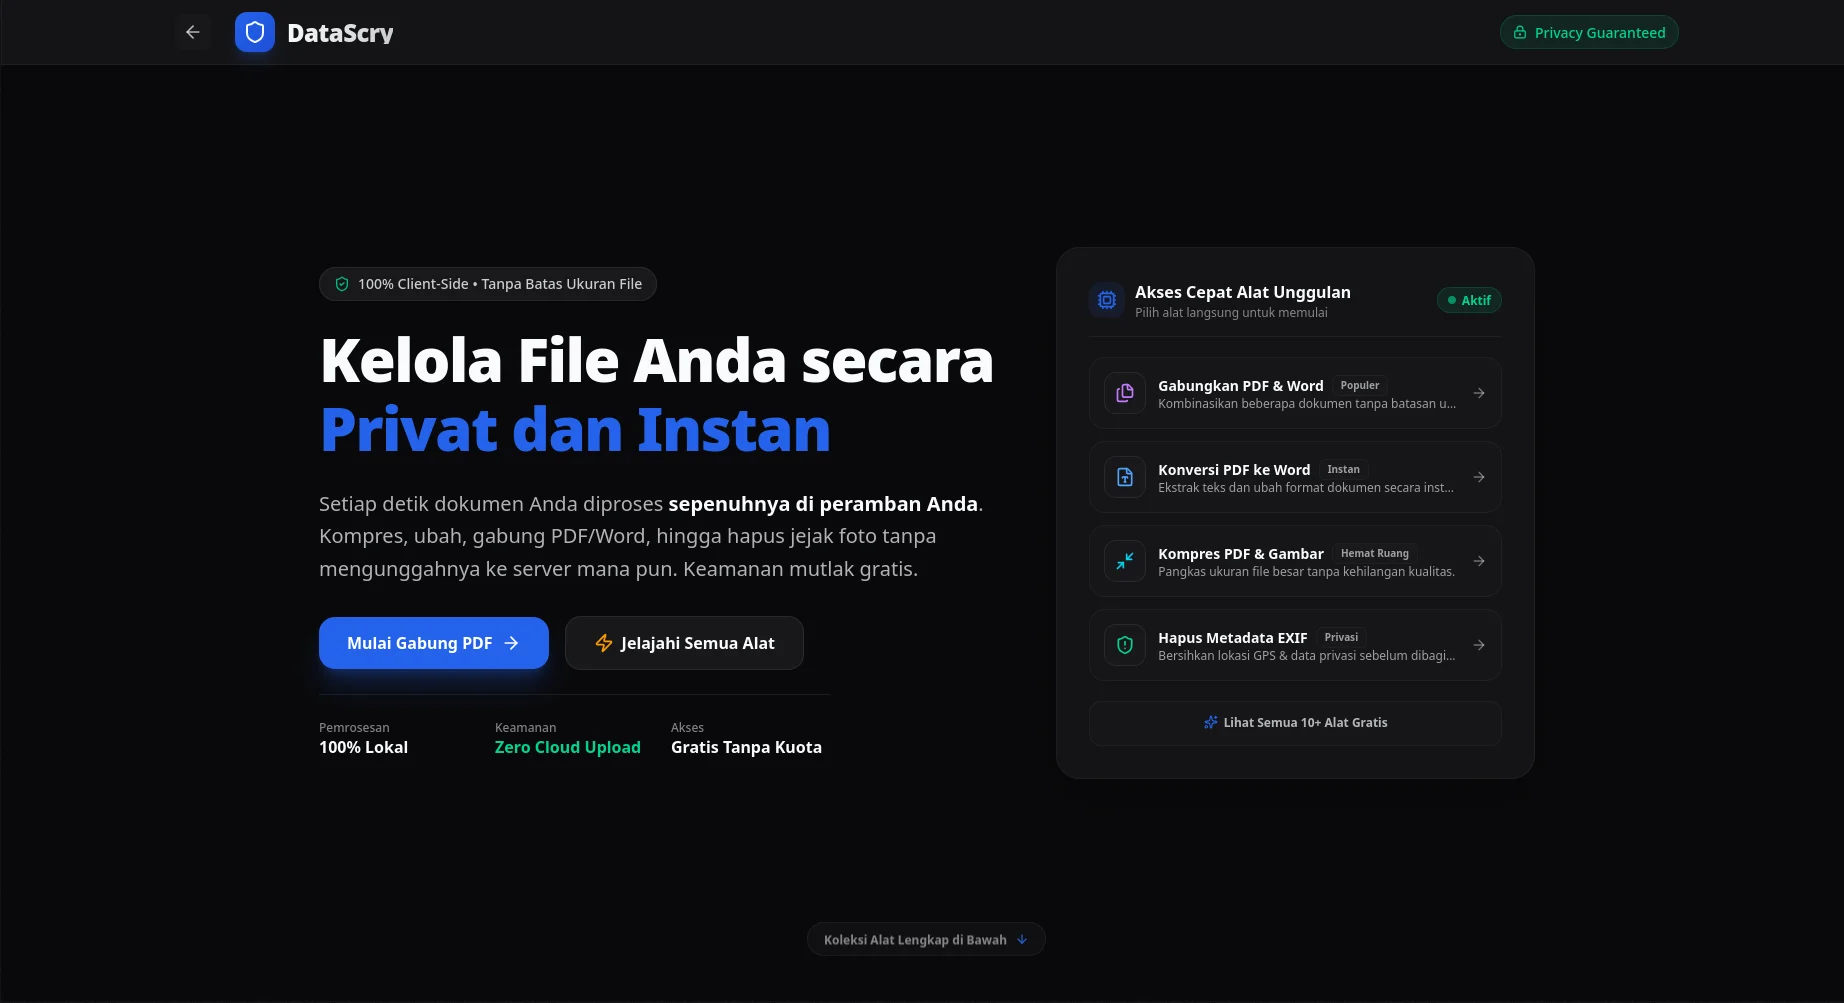Click the DataScry brand name
The width and height of the screenshot is (1844, 1003).
click(x=340, y=33)
